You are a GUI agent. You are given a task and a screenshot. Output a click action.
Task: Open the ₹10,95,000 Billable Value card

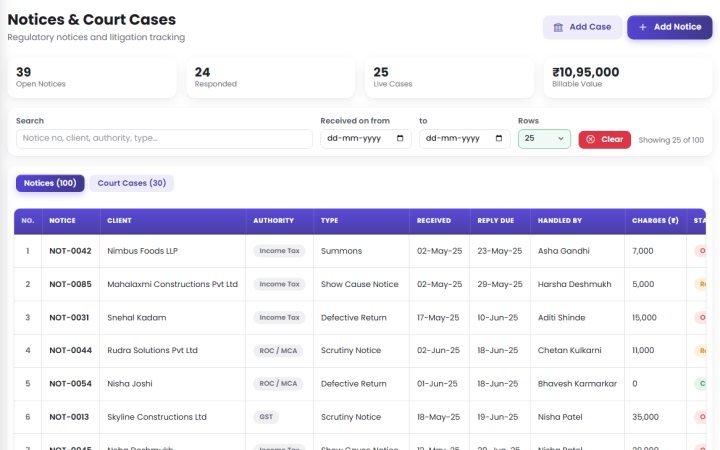point(628,78)
